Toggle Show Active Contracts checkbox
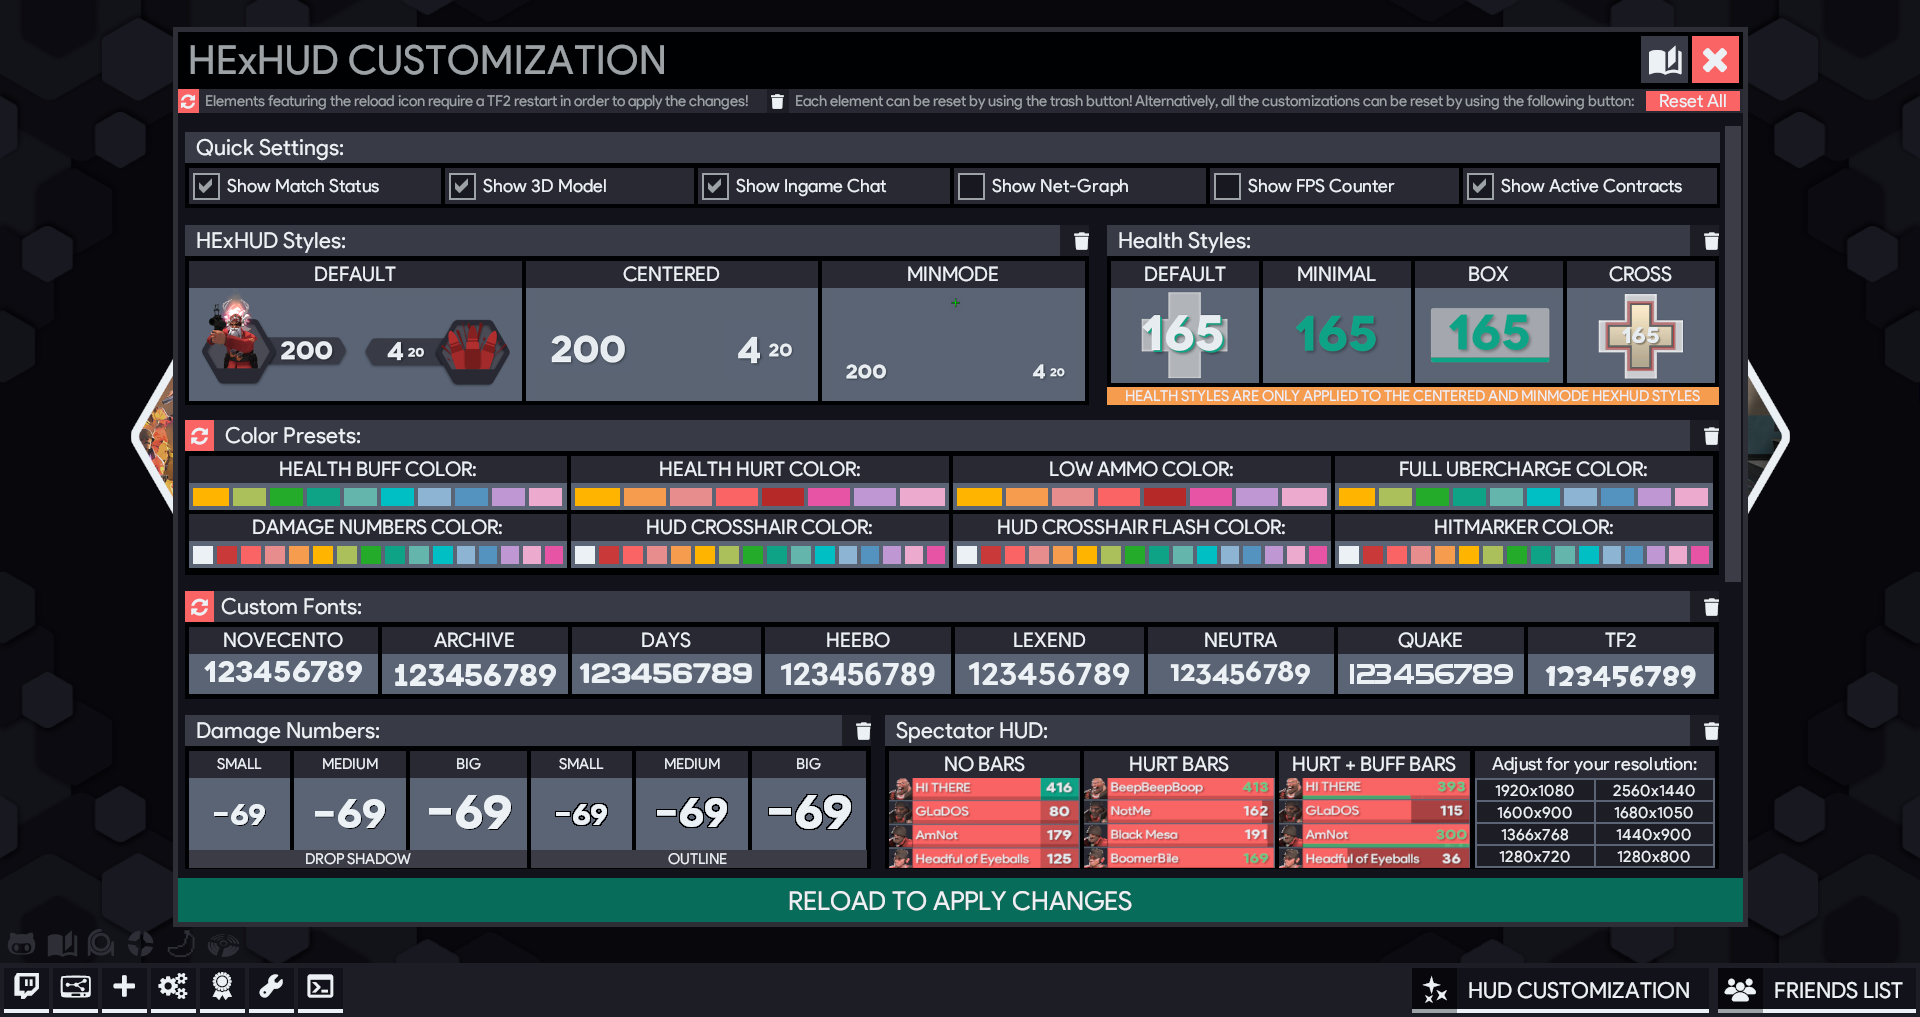The height and width of the screenshot is (1017, 1920). [1480, 186]
